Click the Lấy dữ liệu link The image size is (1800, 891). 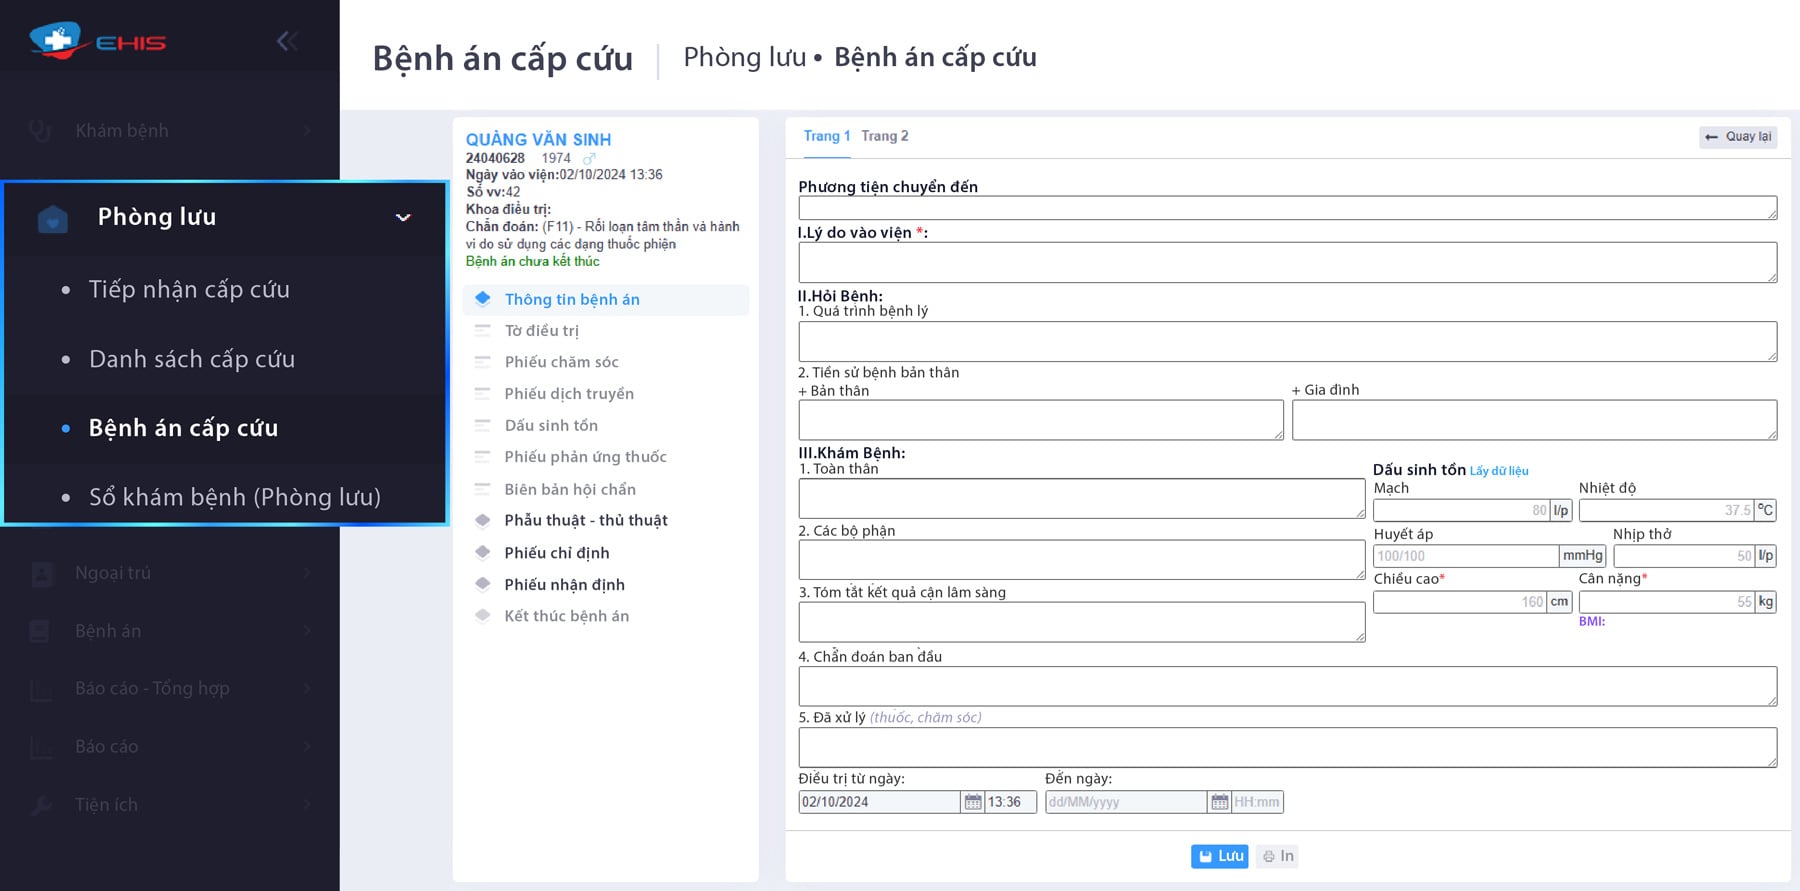click(x=1499, y=471)
